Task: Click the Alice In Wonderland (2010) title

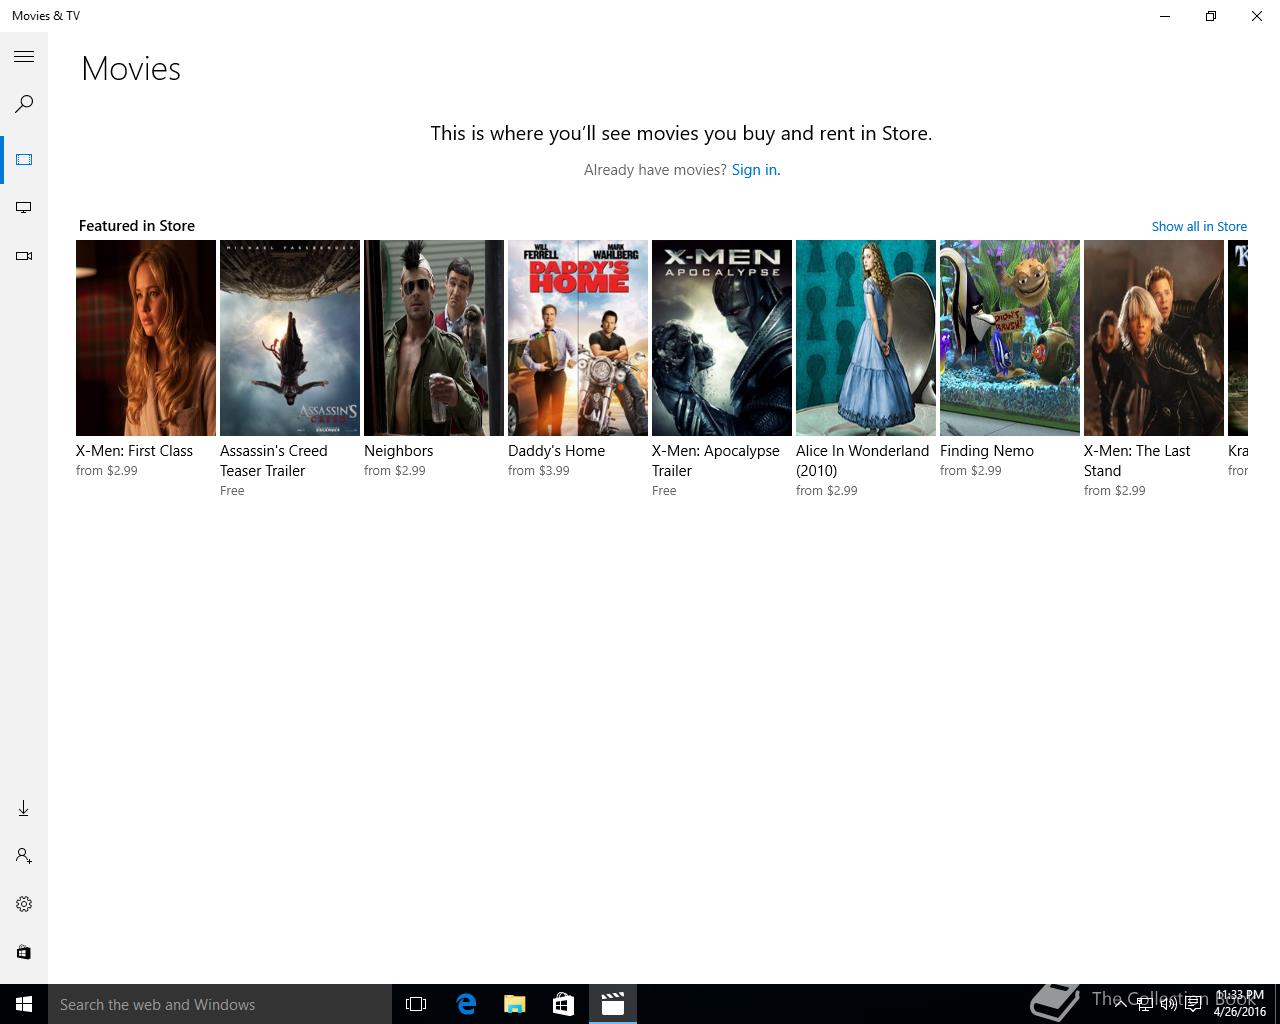Action: [862, 461]
